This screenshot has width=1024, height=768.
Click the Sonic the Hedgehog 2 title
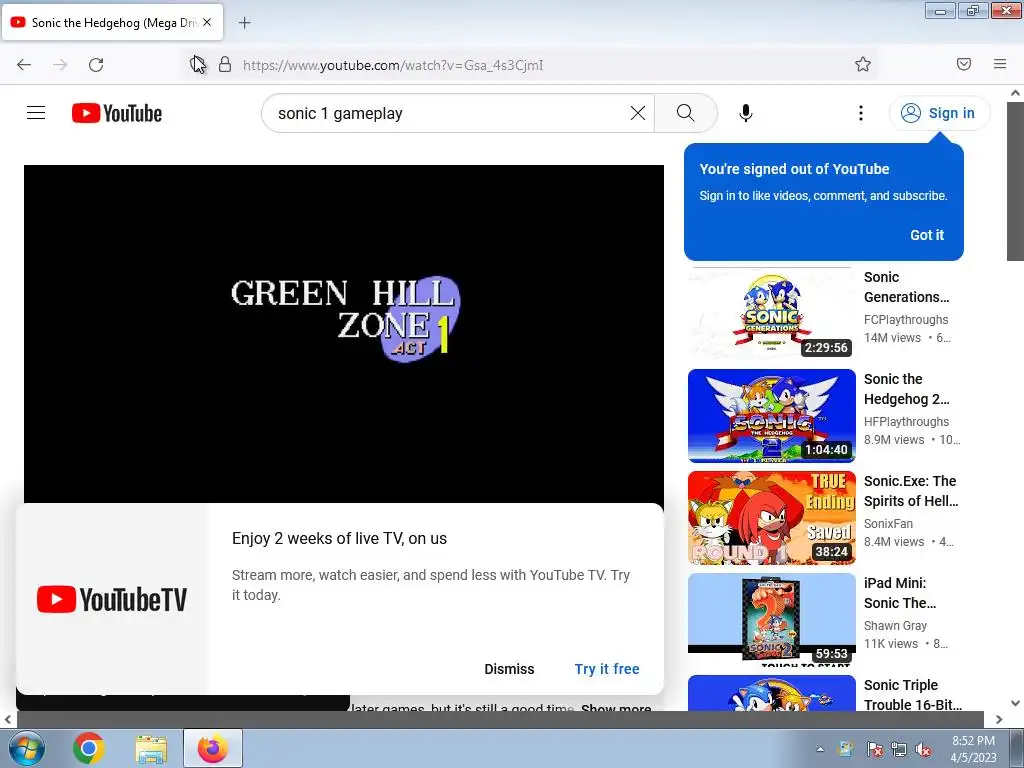pyautogui.click(x=906, y=389)
